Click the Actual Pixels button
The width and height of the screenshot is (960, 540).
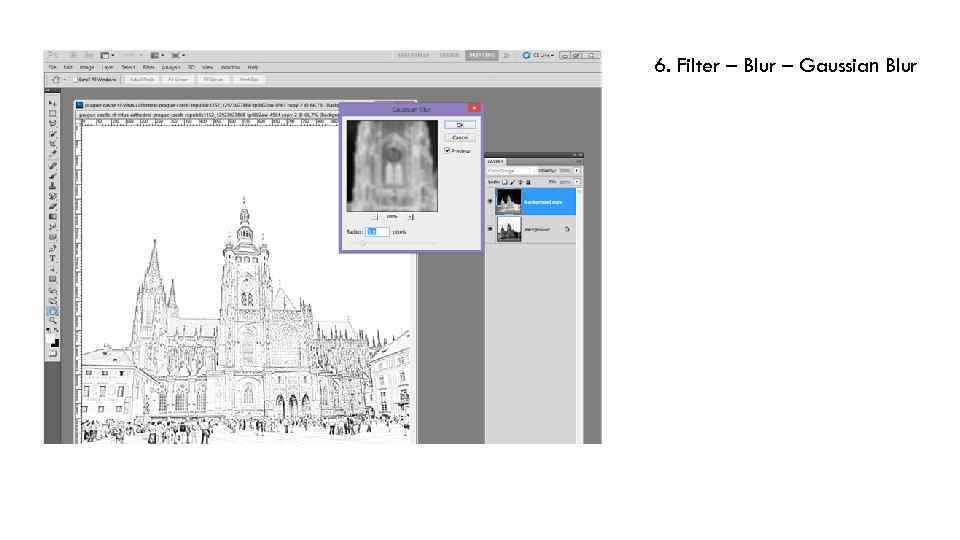click(x=142, y=80)
